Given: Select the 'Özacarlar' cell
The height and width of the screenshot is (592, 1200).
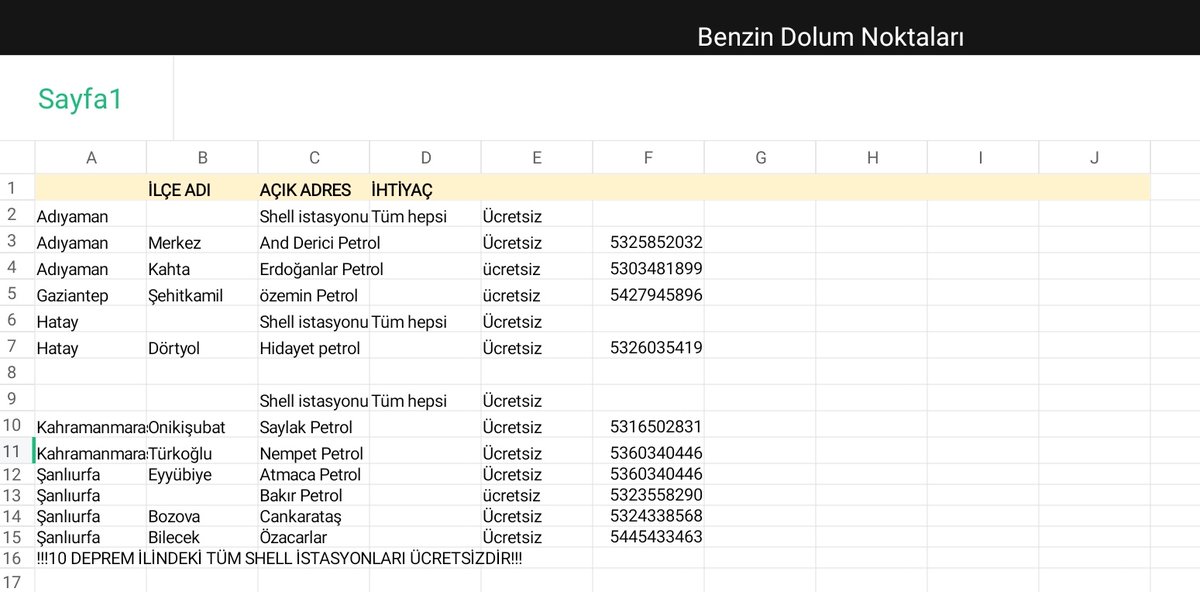Looking at the screenshot, I should pyautogui.click(x=314, y=538).
